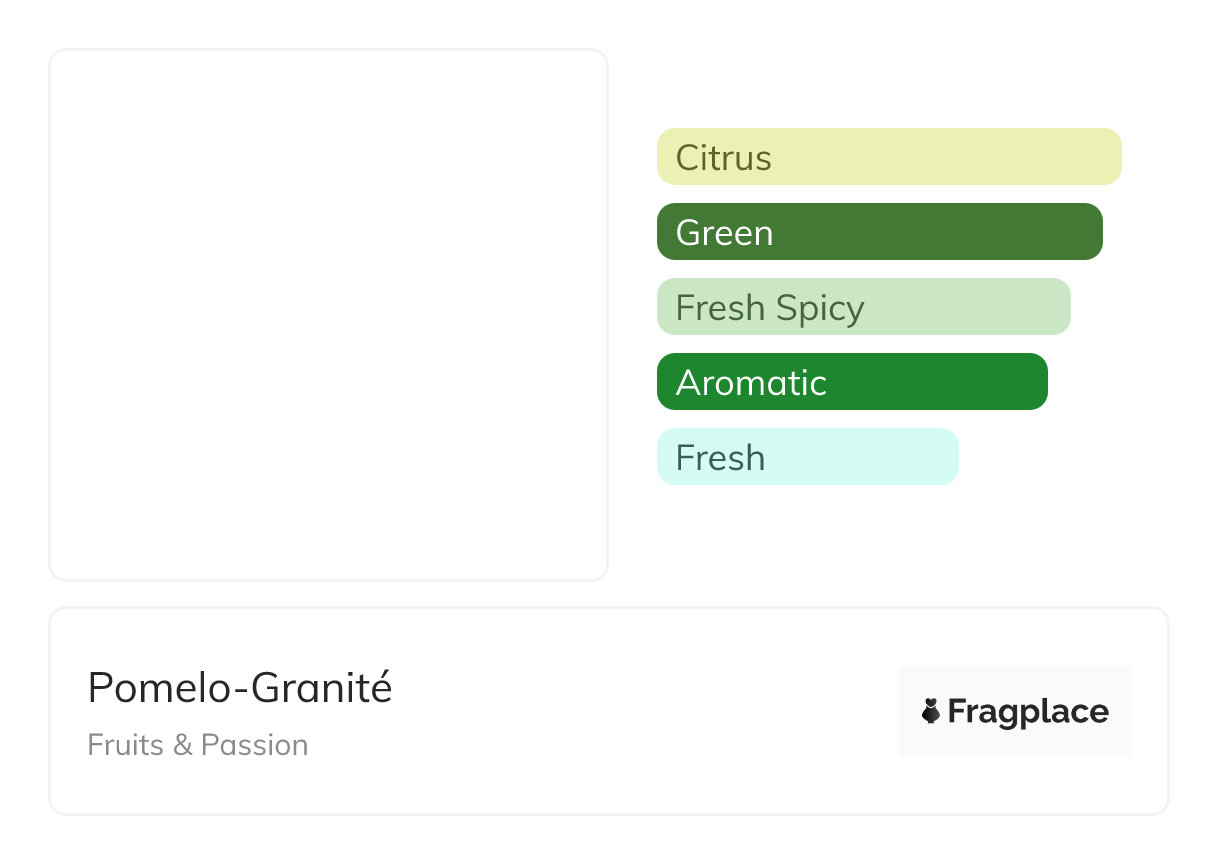The height and width of the screenshot is (864, 1218).
Task: Click the Fragplace wordmark text
Action: click(x=1028, y=711)
